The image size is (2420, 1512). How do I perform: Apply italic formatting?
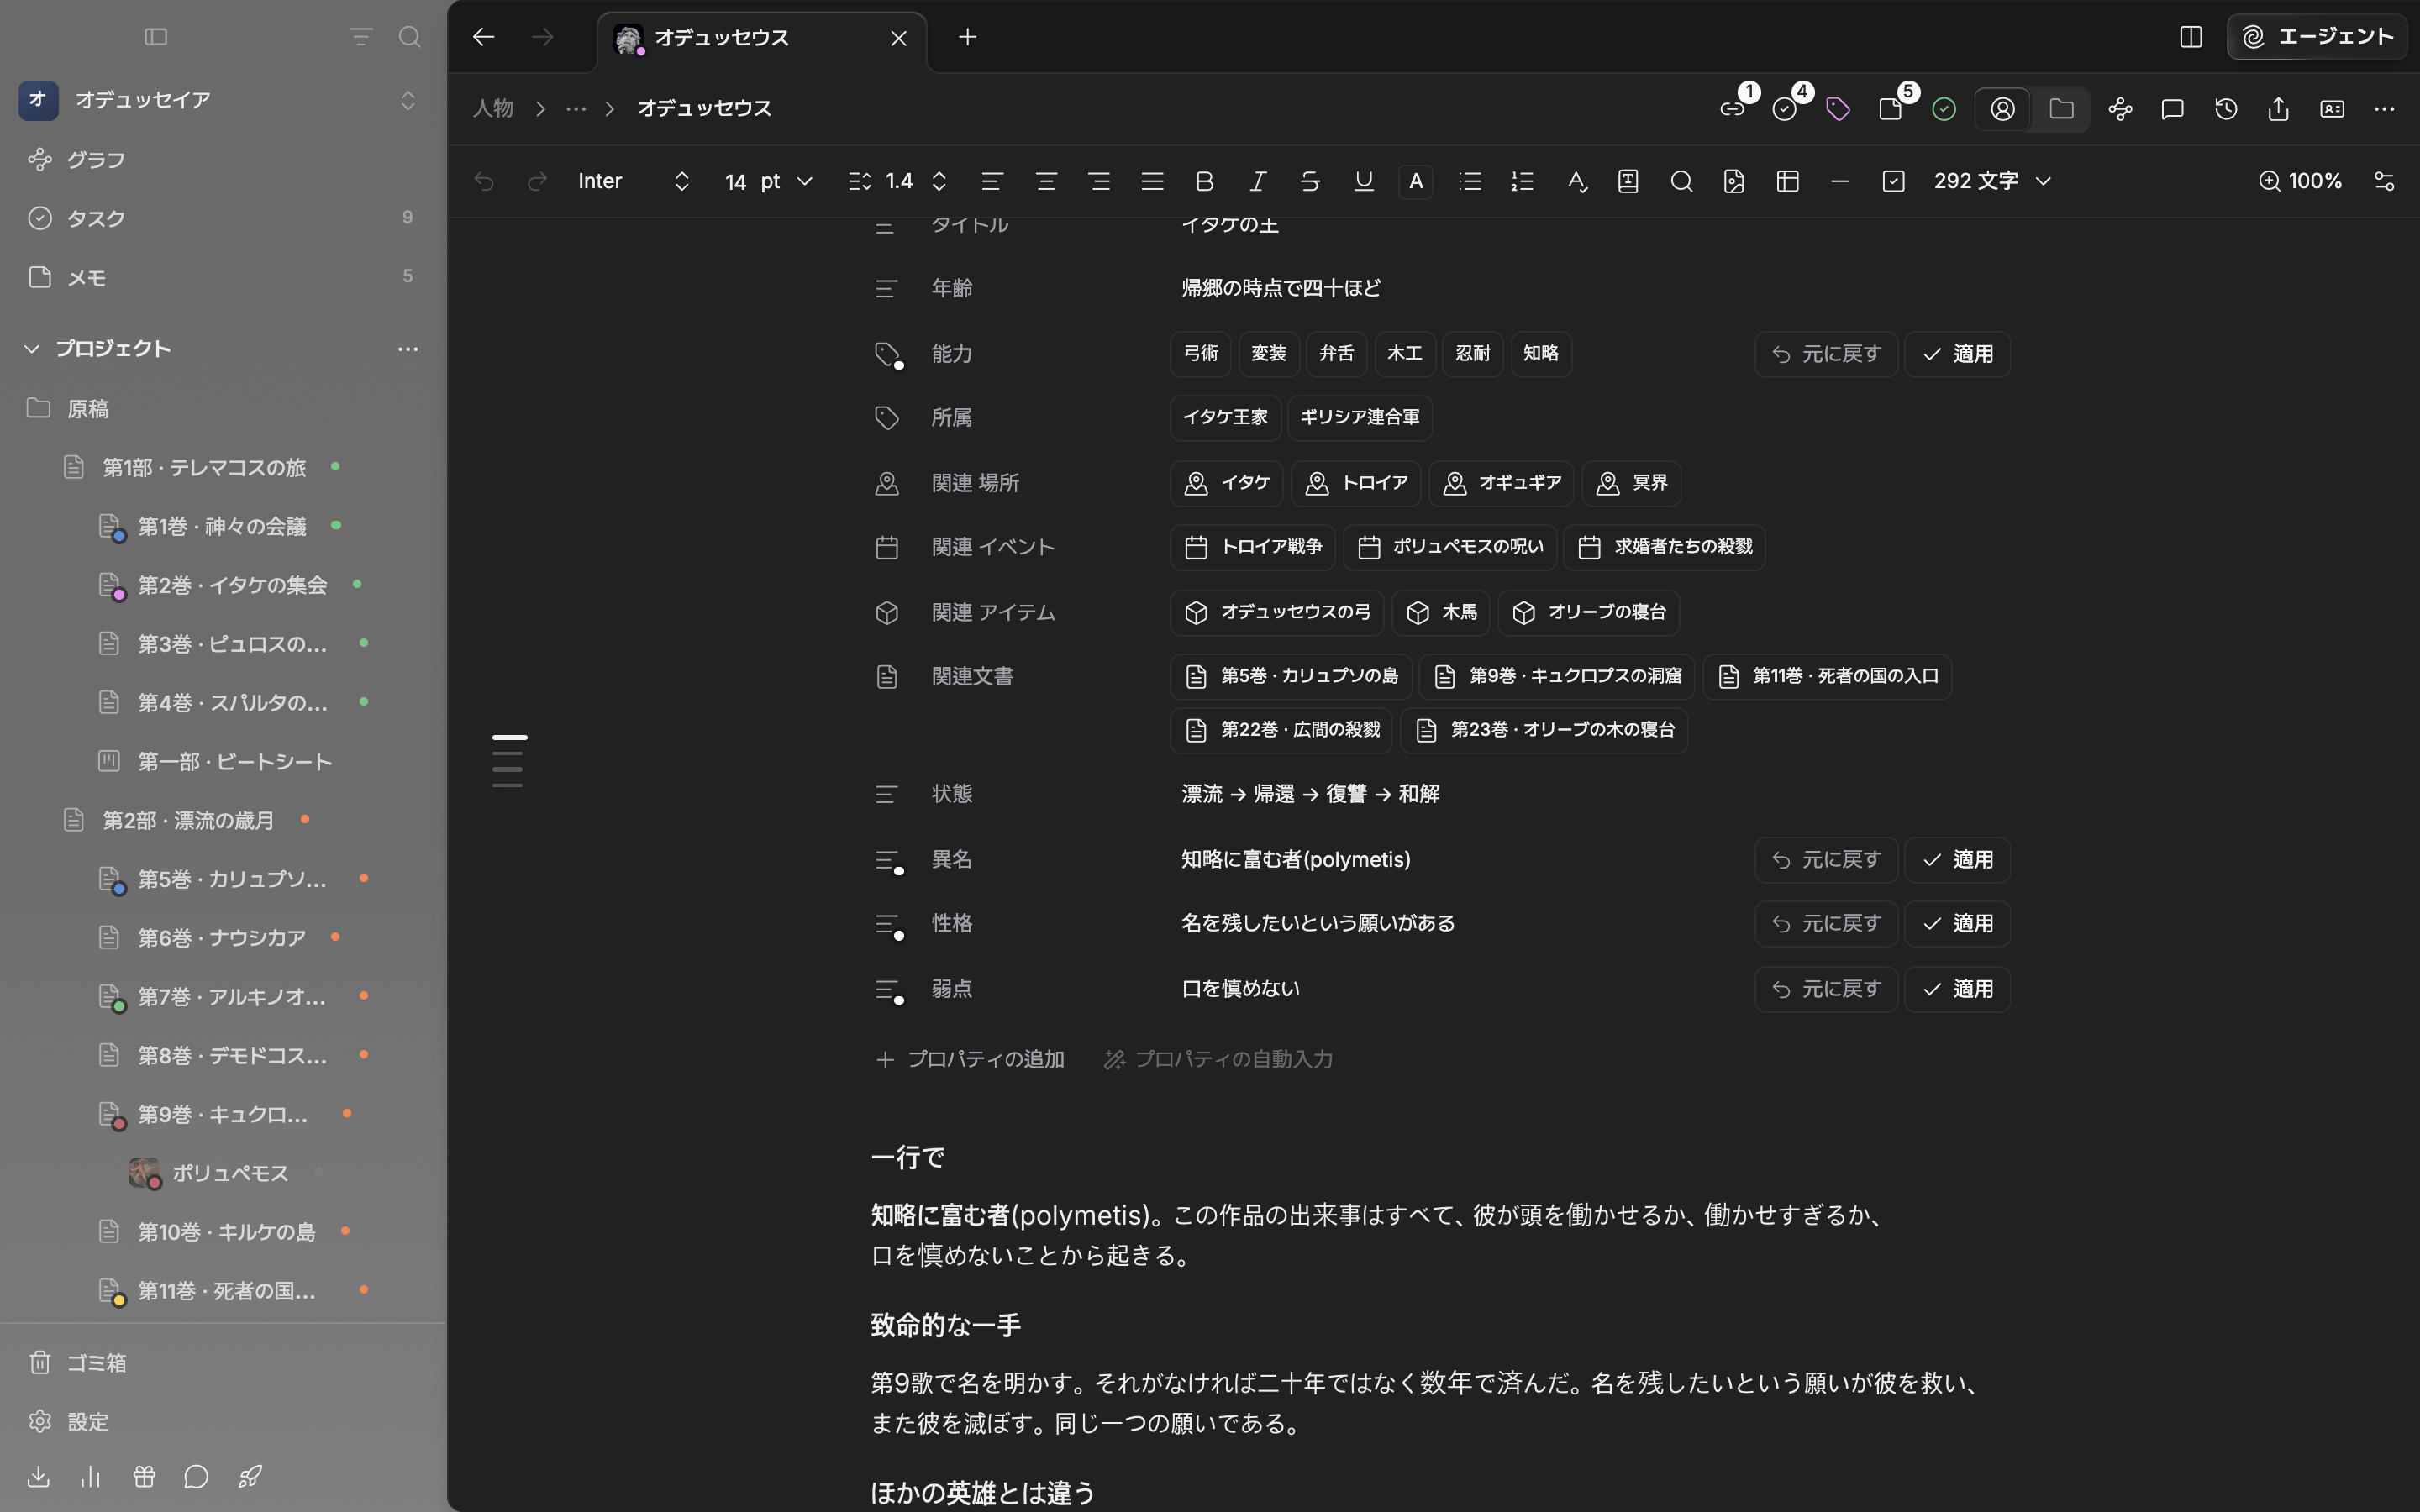tap(1258, 181)
